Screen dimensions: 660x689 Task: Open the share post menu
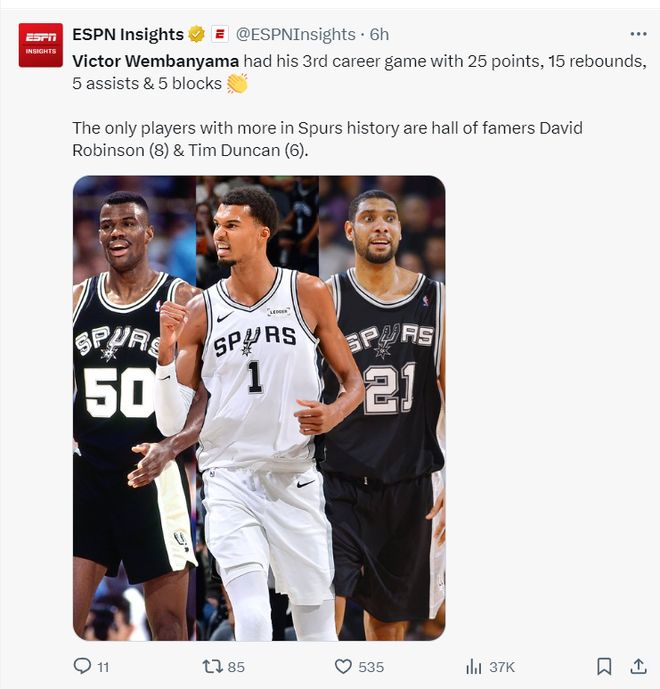pos(638,666)
